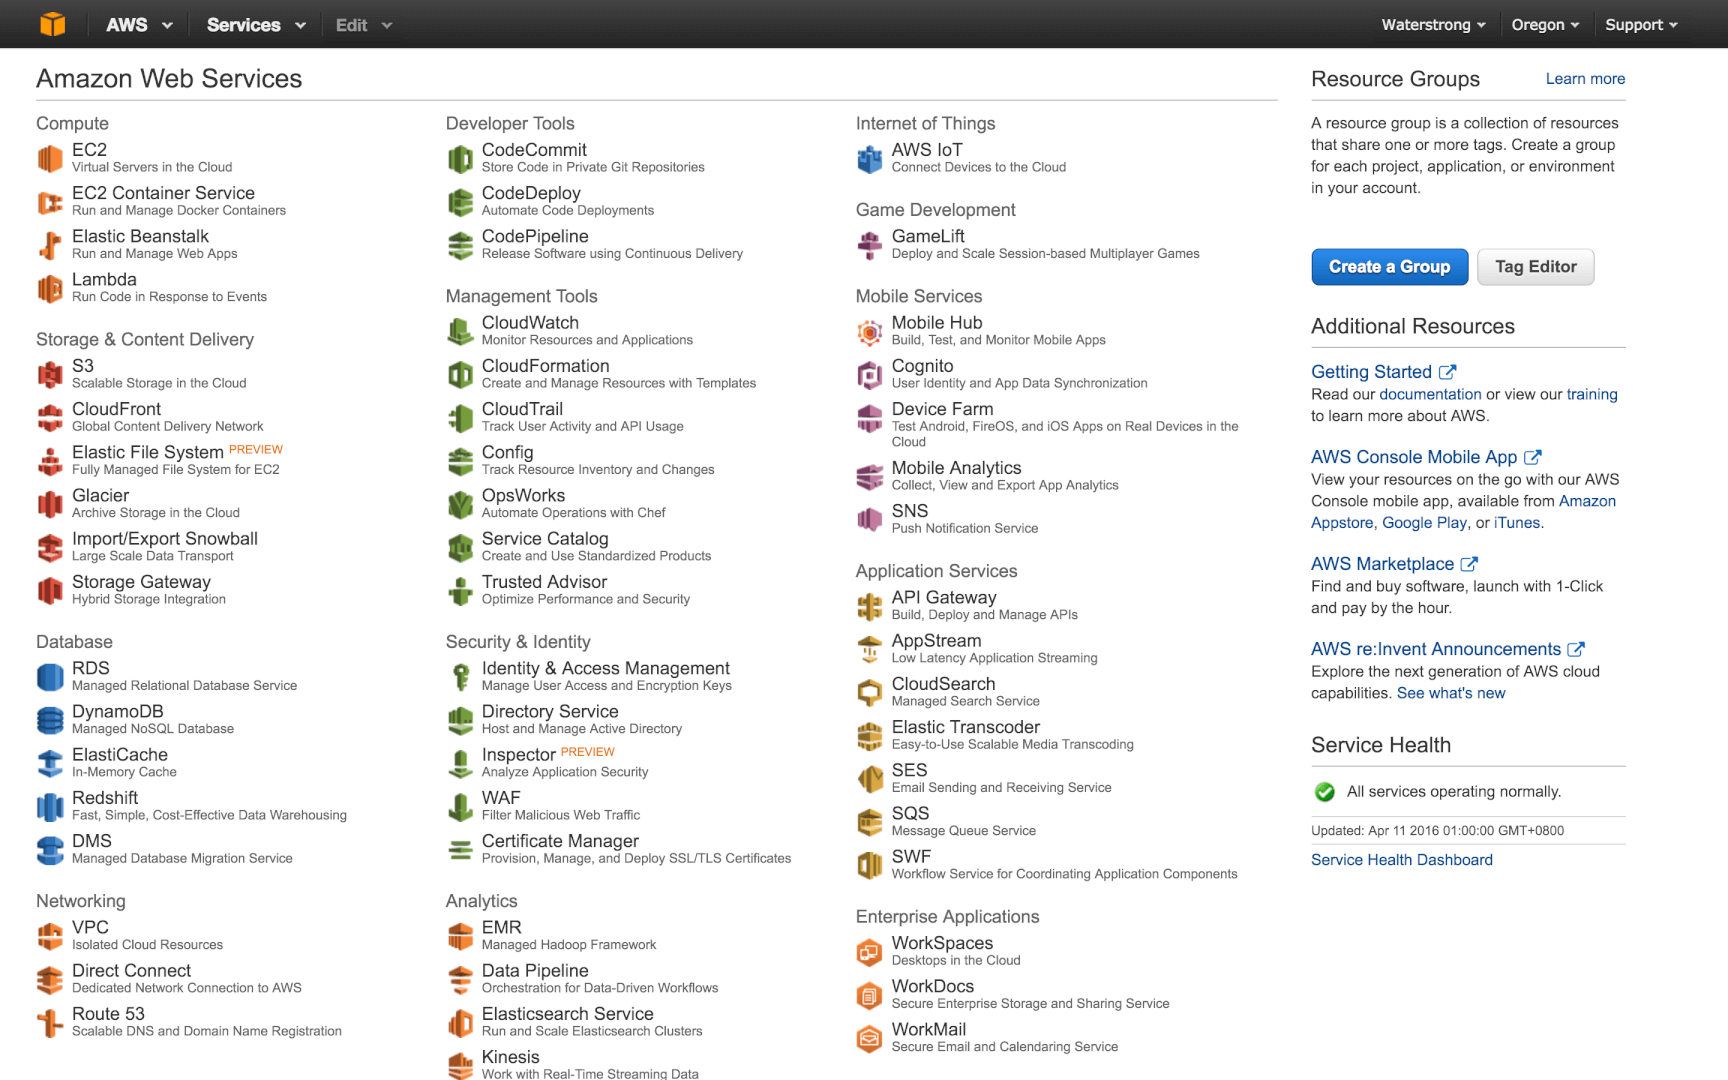
Task: Open the Device Farm service
Action: 942,409
